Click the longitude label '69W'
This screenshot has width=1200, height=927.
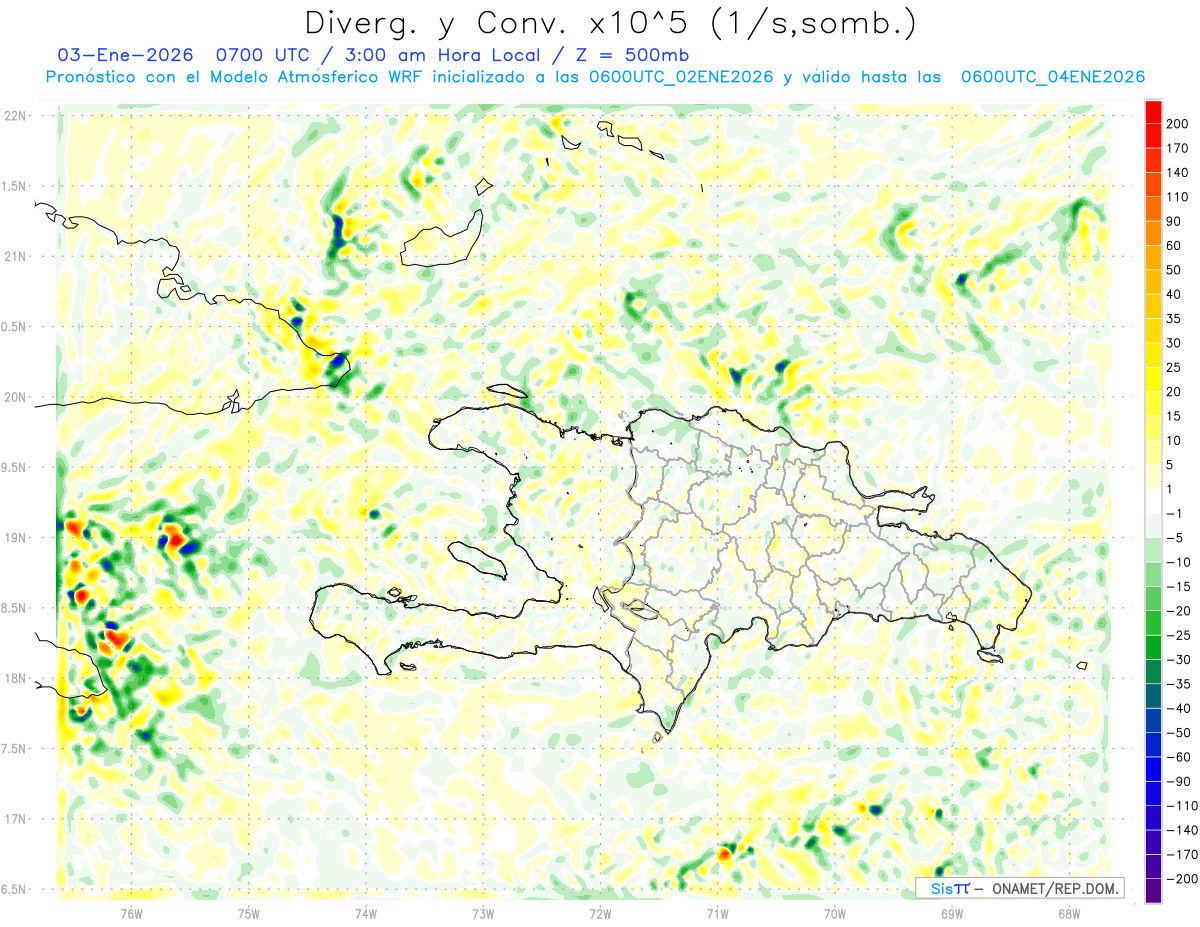952,913
